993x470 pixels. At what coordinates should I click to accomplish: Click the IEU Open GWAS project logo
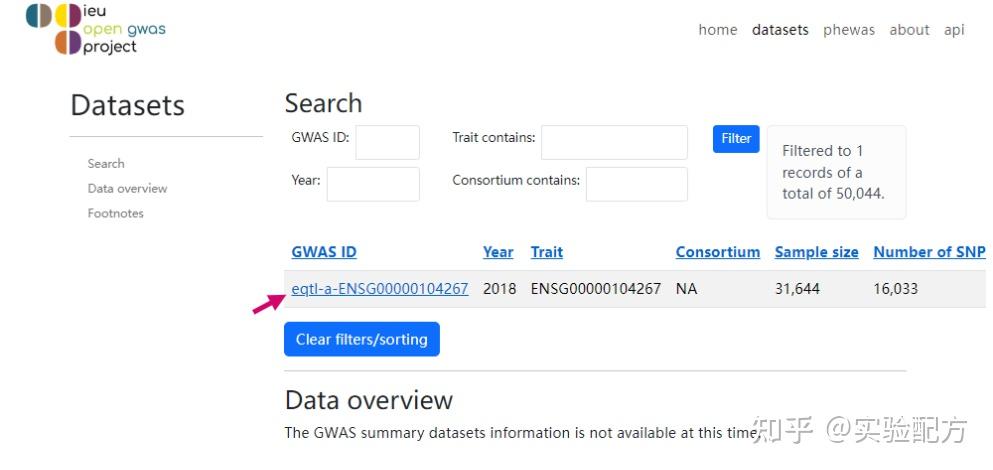[95, 28]
